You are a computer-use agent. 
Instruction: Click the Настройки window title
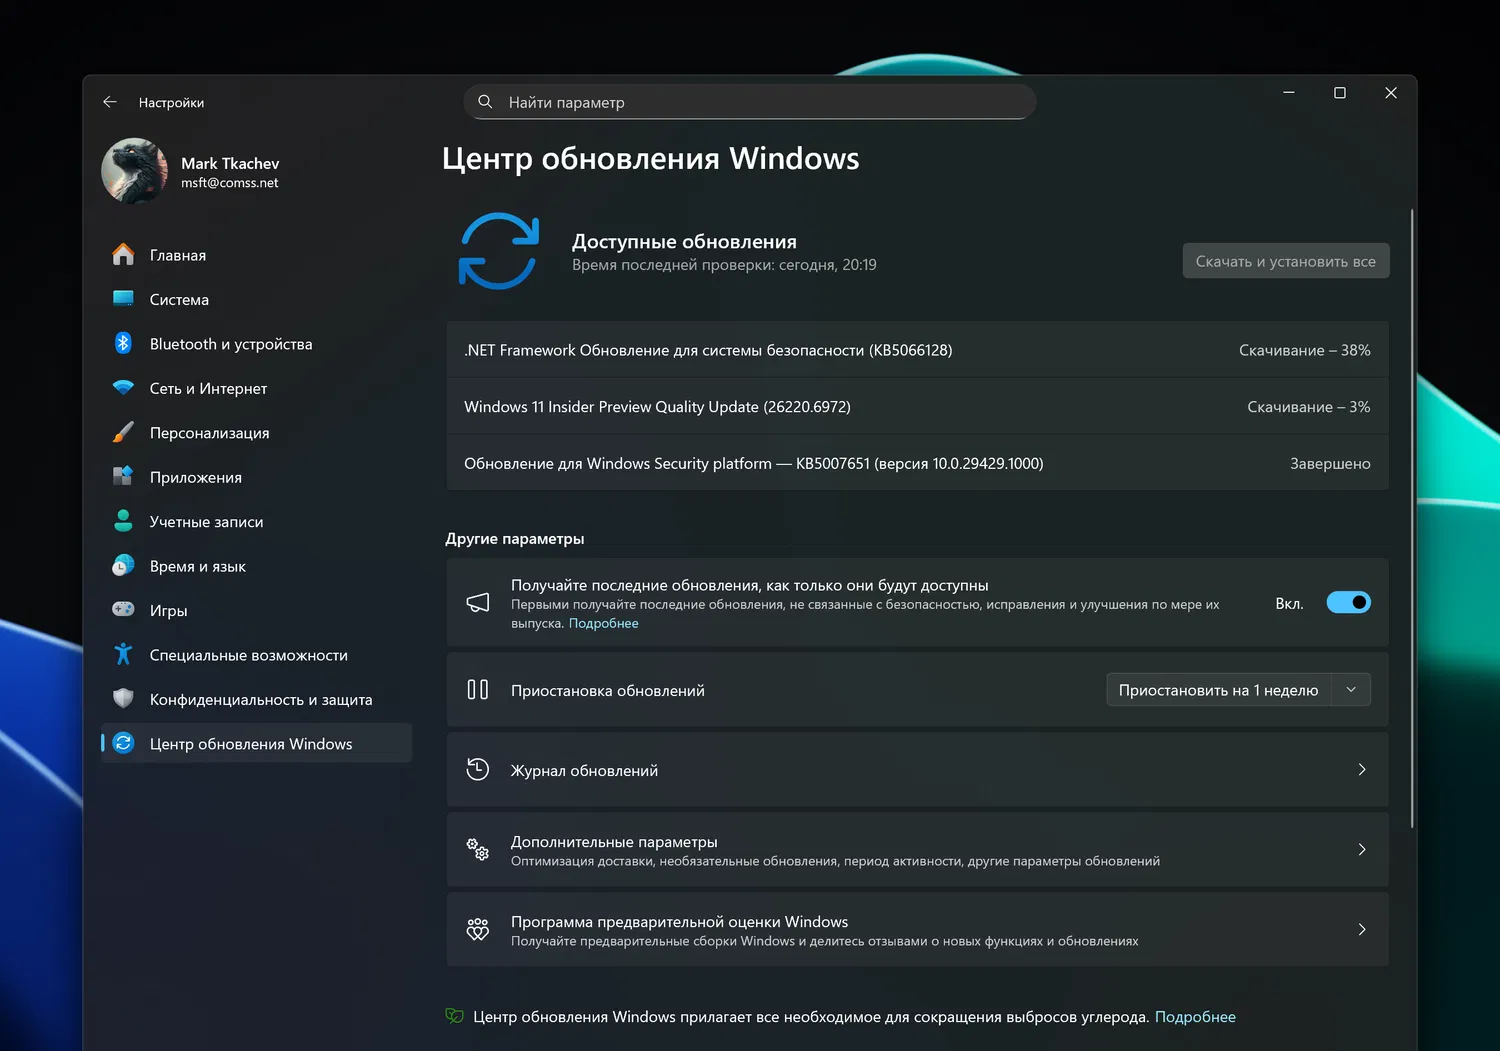click(x=171, y=102)
